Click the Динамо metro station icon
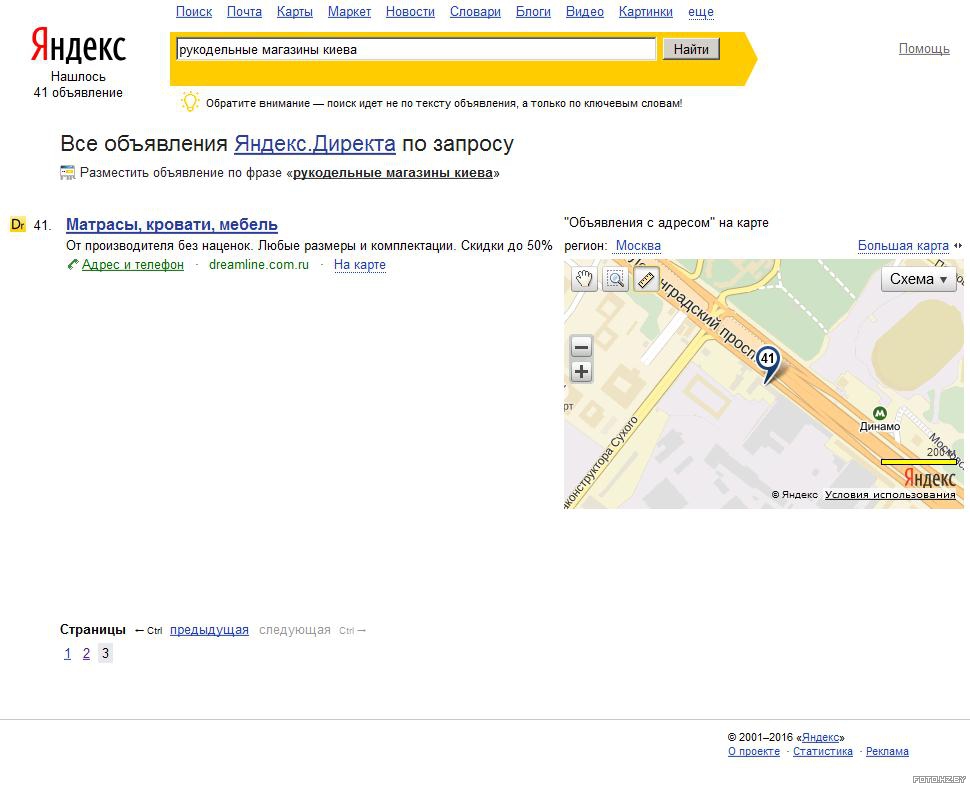Image resolution: width=970 pixels, height=787 pixels. pyautogui.click(x=879, y=413)
